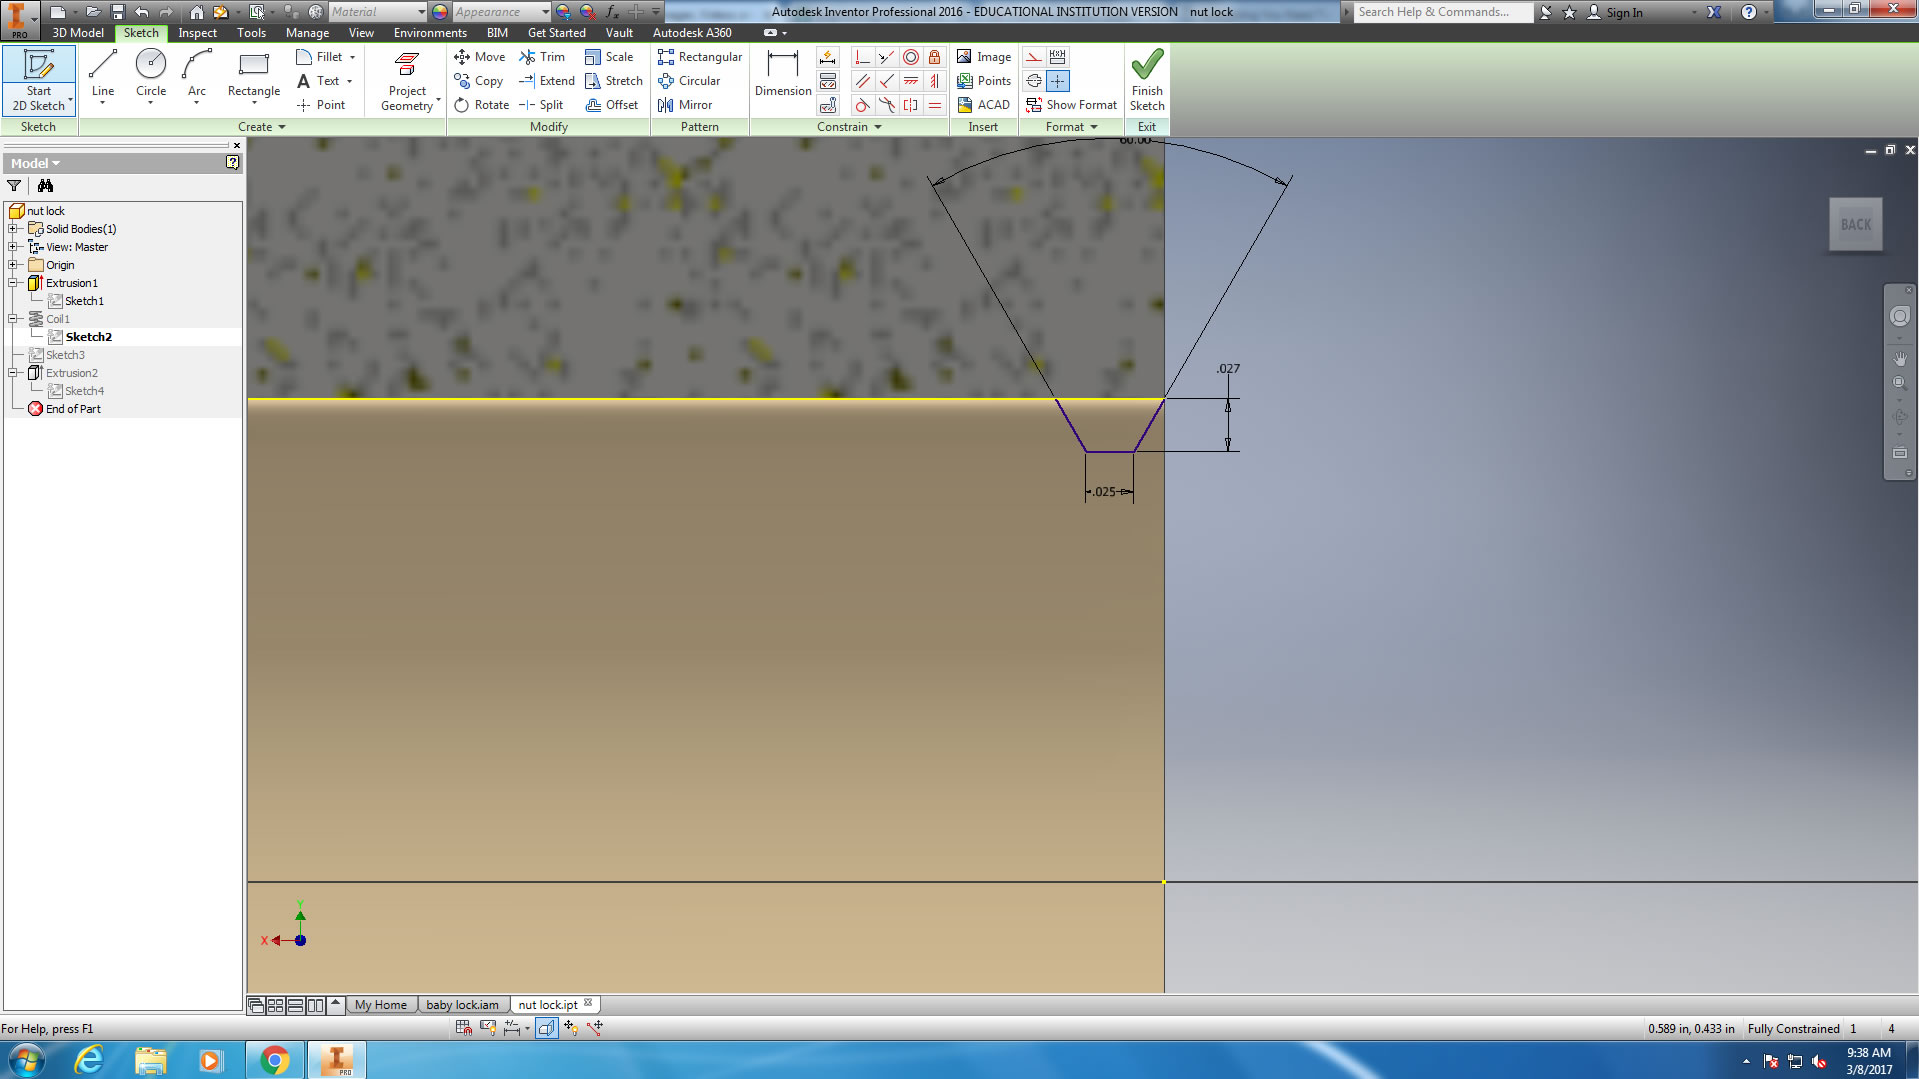
Task: Select Sketch2 in the model tree
Action: click(88, 337)
